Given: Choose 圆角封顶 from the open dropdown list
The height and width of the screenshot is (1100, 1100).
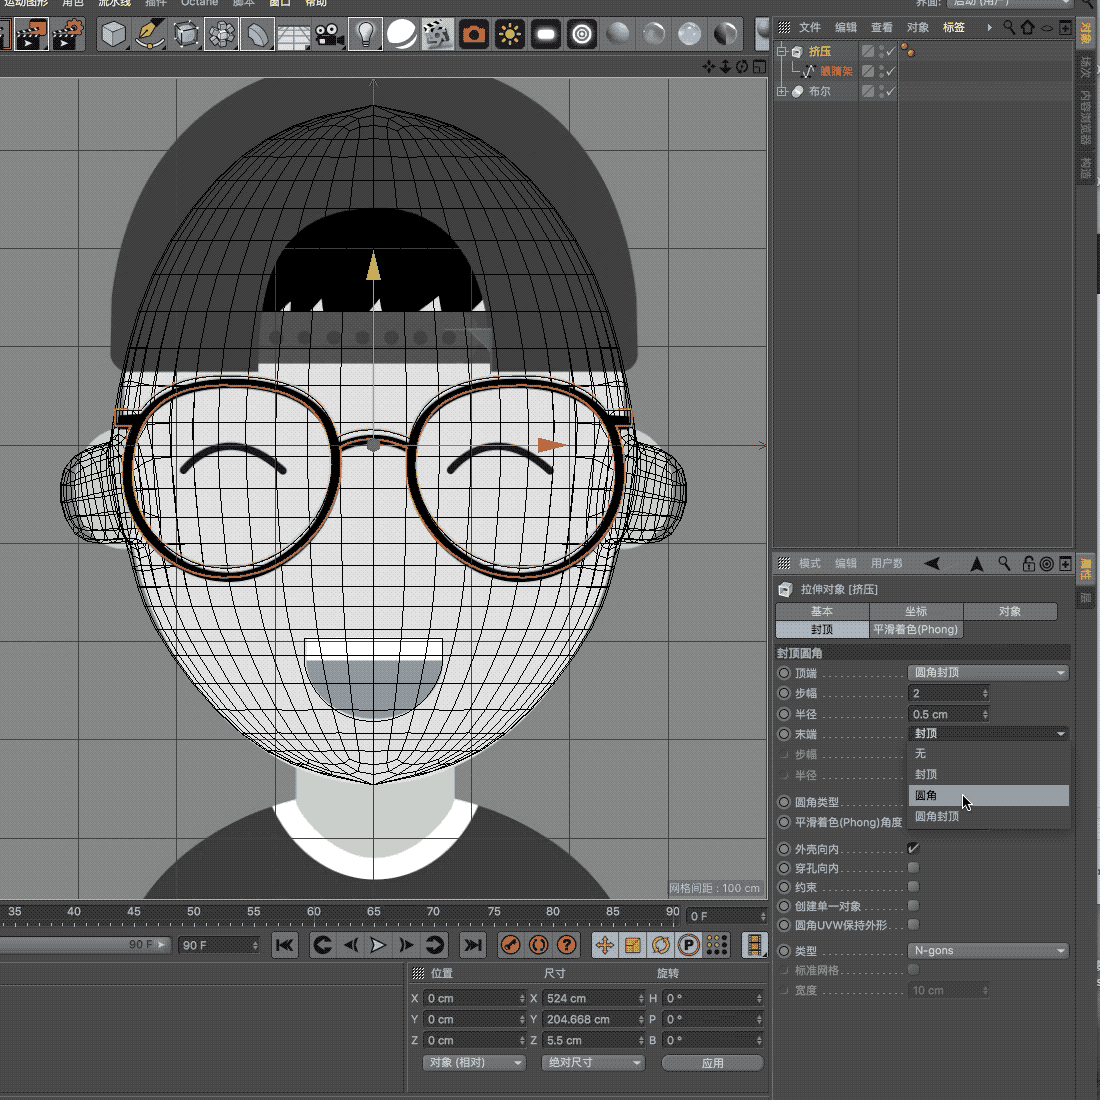Looking at the screenshot, I should point(937,817).
